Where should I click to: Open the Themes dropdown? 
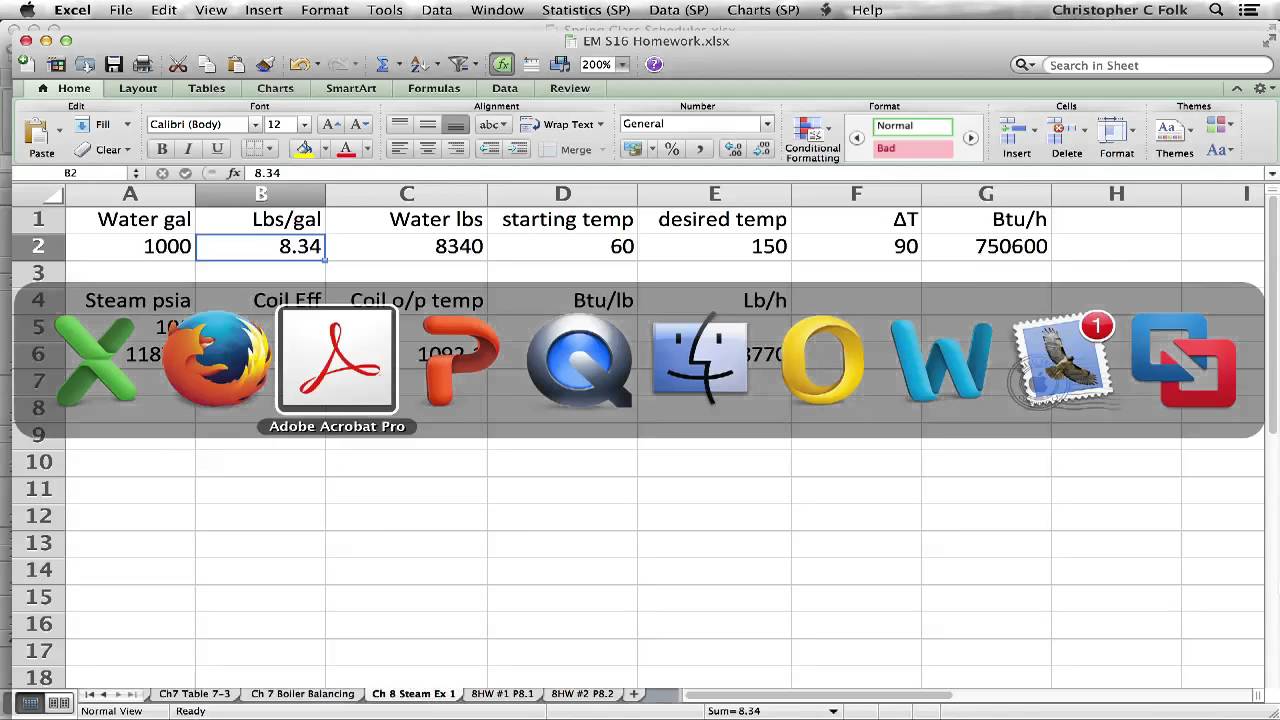[x=1175, y=138]
